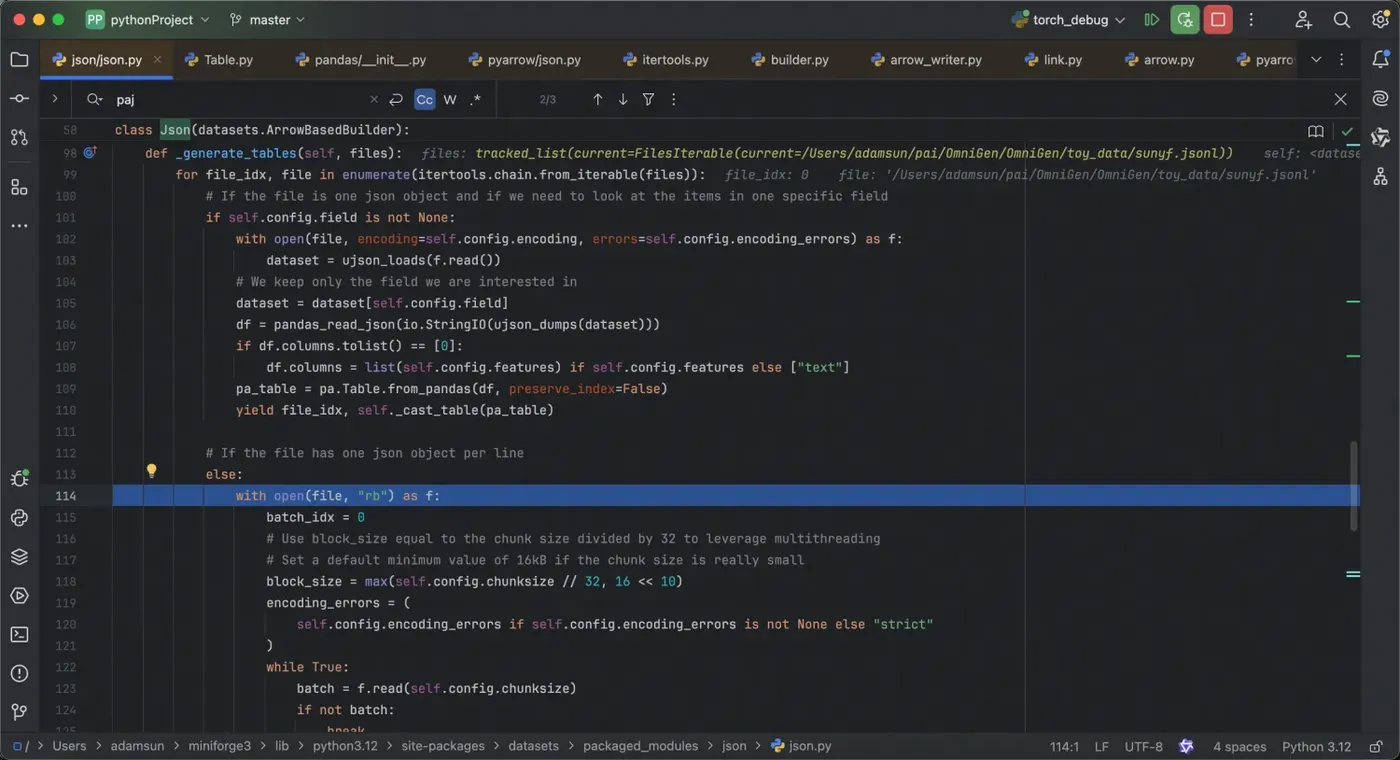Open more run actions next to Stop

pos(1251,20)
